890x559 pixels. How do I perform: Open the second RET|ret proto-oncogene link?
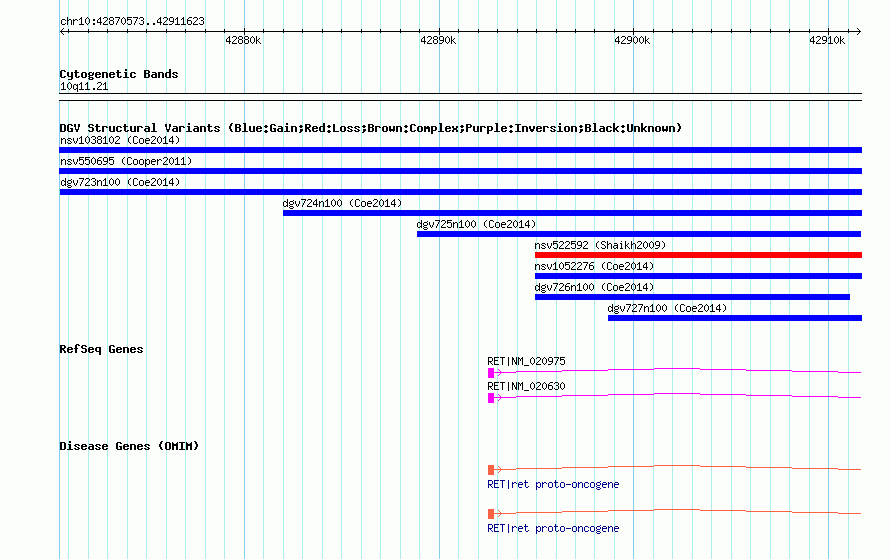coord(553,528)
